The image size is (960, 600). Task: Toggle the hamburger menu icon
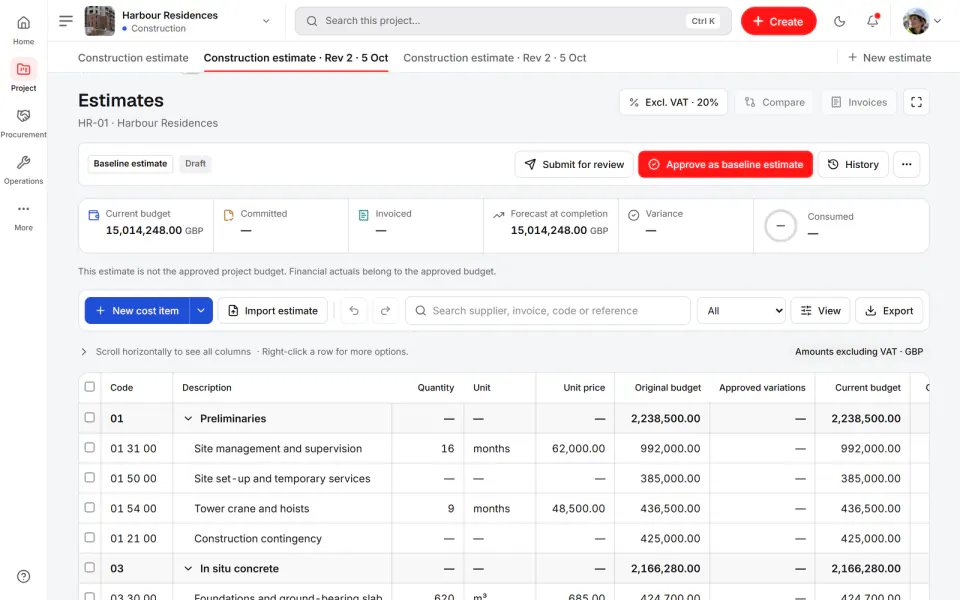tap(66, 21)
